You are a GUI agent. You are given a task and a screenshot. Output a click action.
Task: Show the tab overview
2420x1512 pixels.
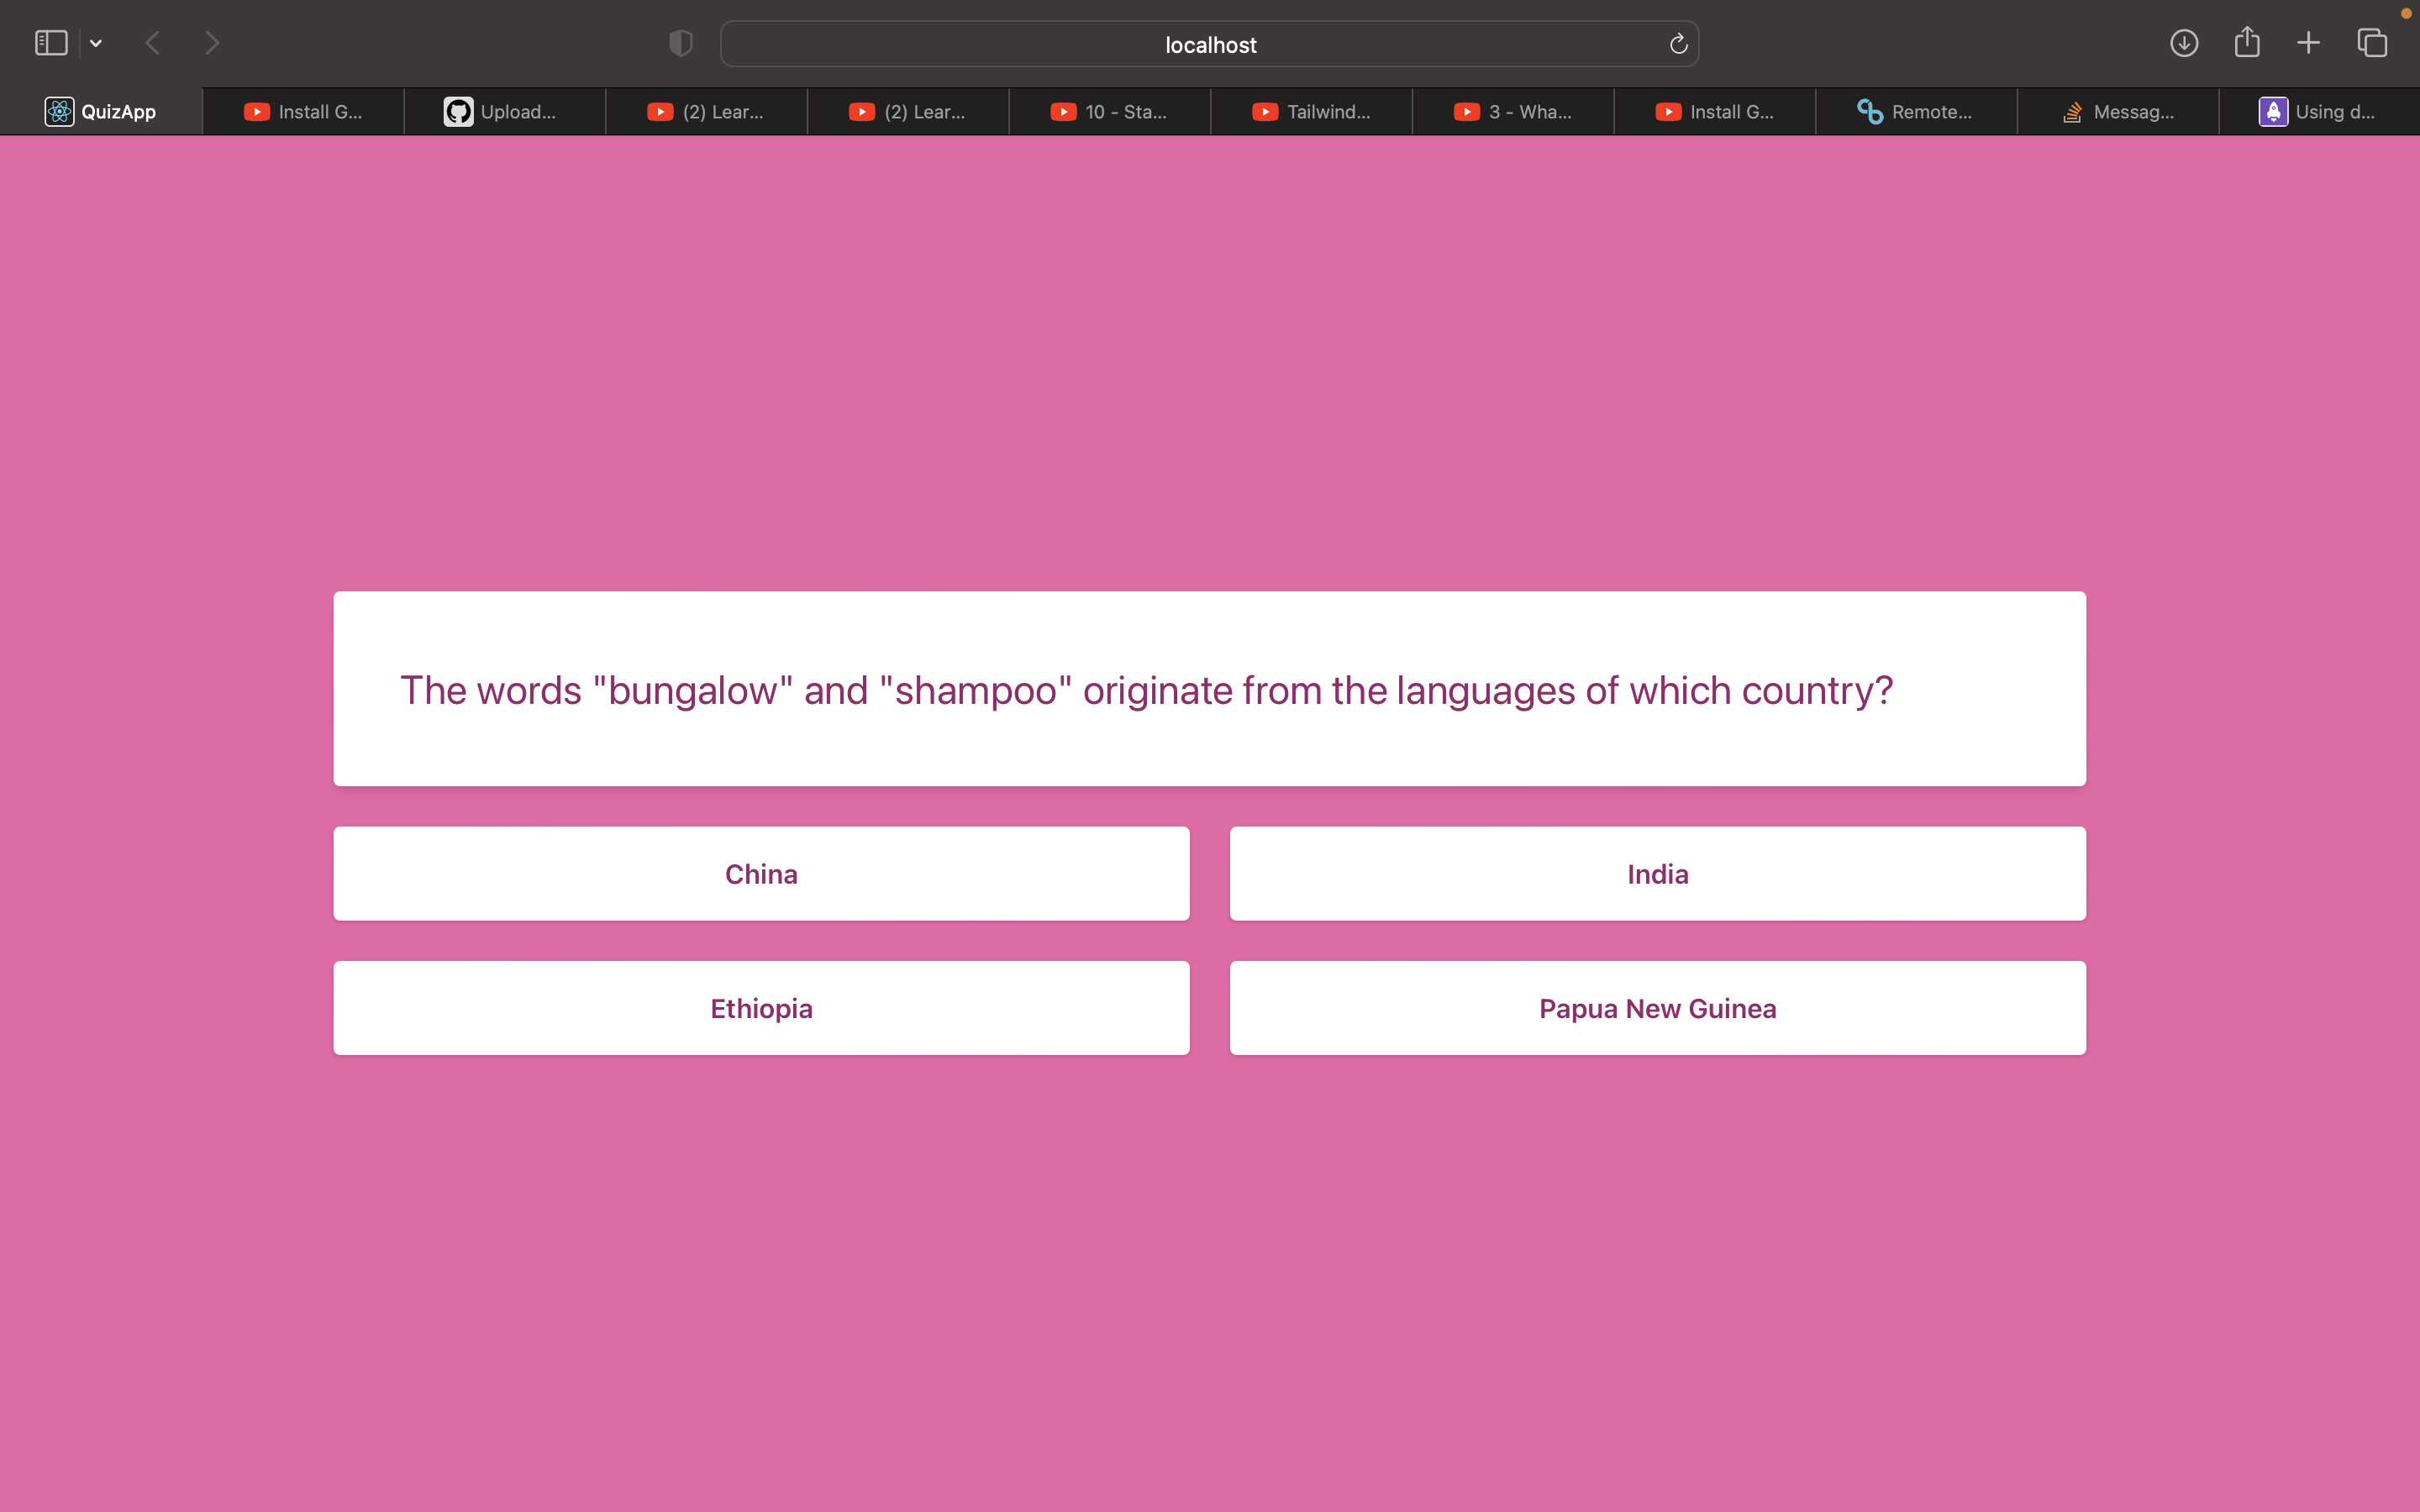[2371, 43]
